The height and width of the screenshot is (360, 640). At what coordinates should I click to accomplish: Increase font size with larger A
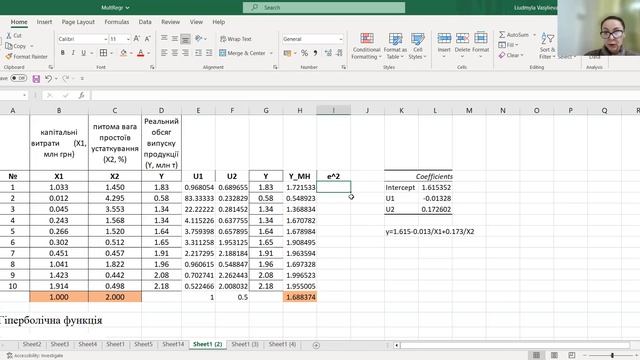click(x=137, y=39)
